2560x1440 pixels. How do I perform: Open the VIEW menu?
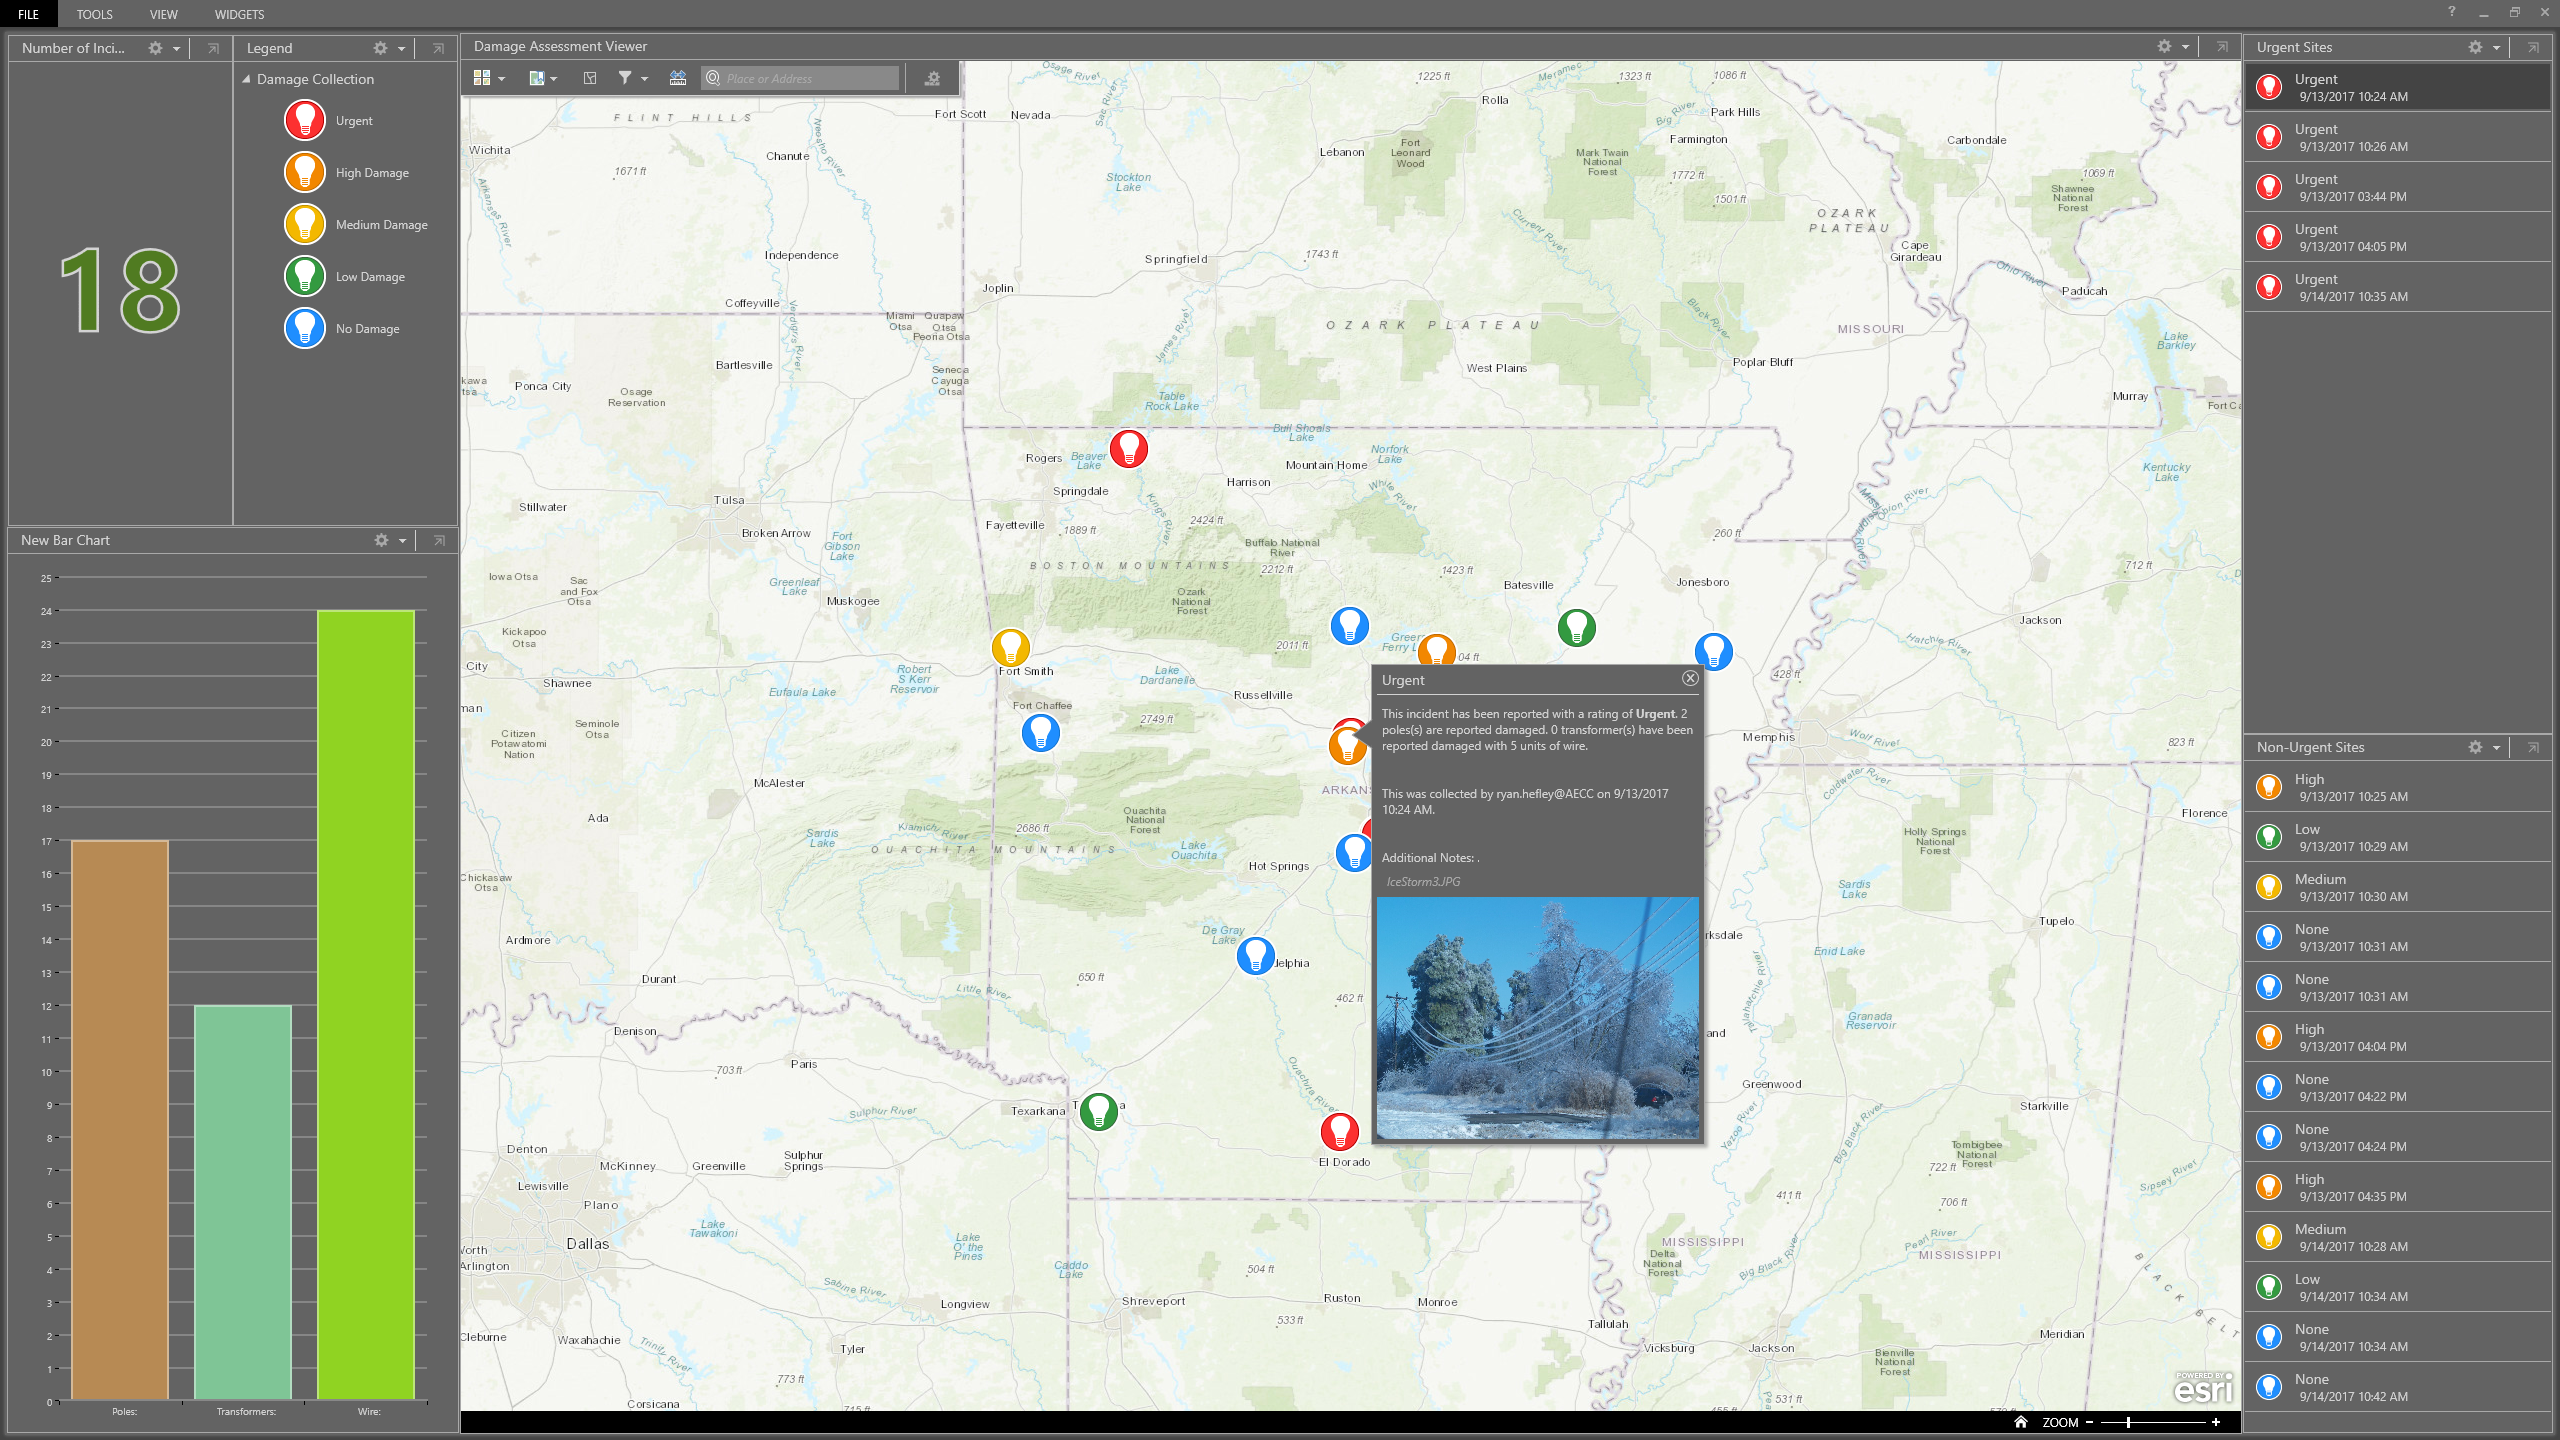[164, 14]
